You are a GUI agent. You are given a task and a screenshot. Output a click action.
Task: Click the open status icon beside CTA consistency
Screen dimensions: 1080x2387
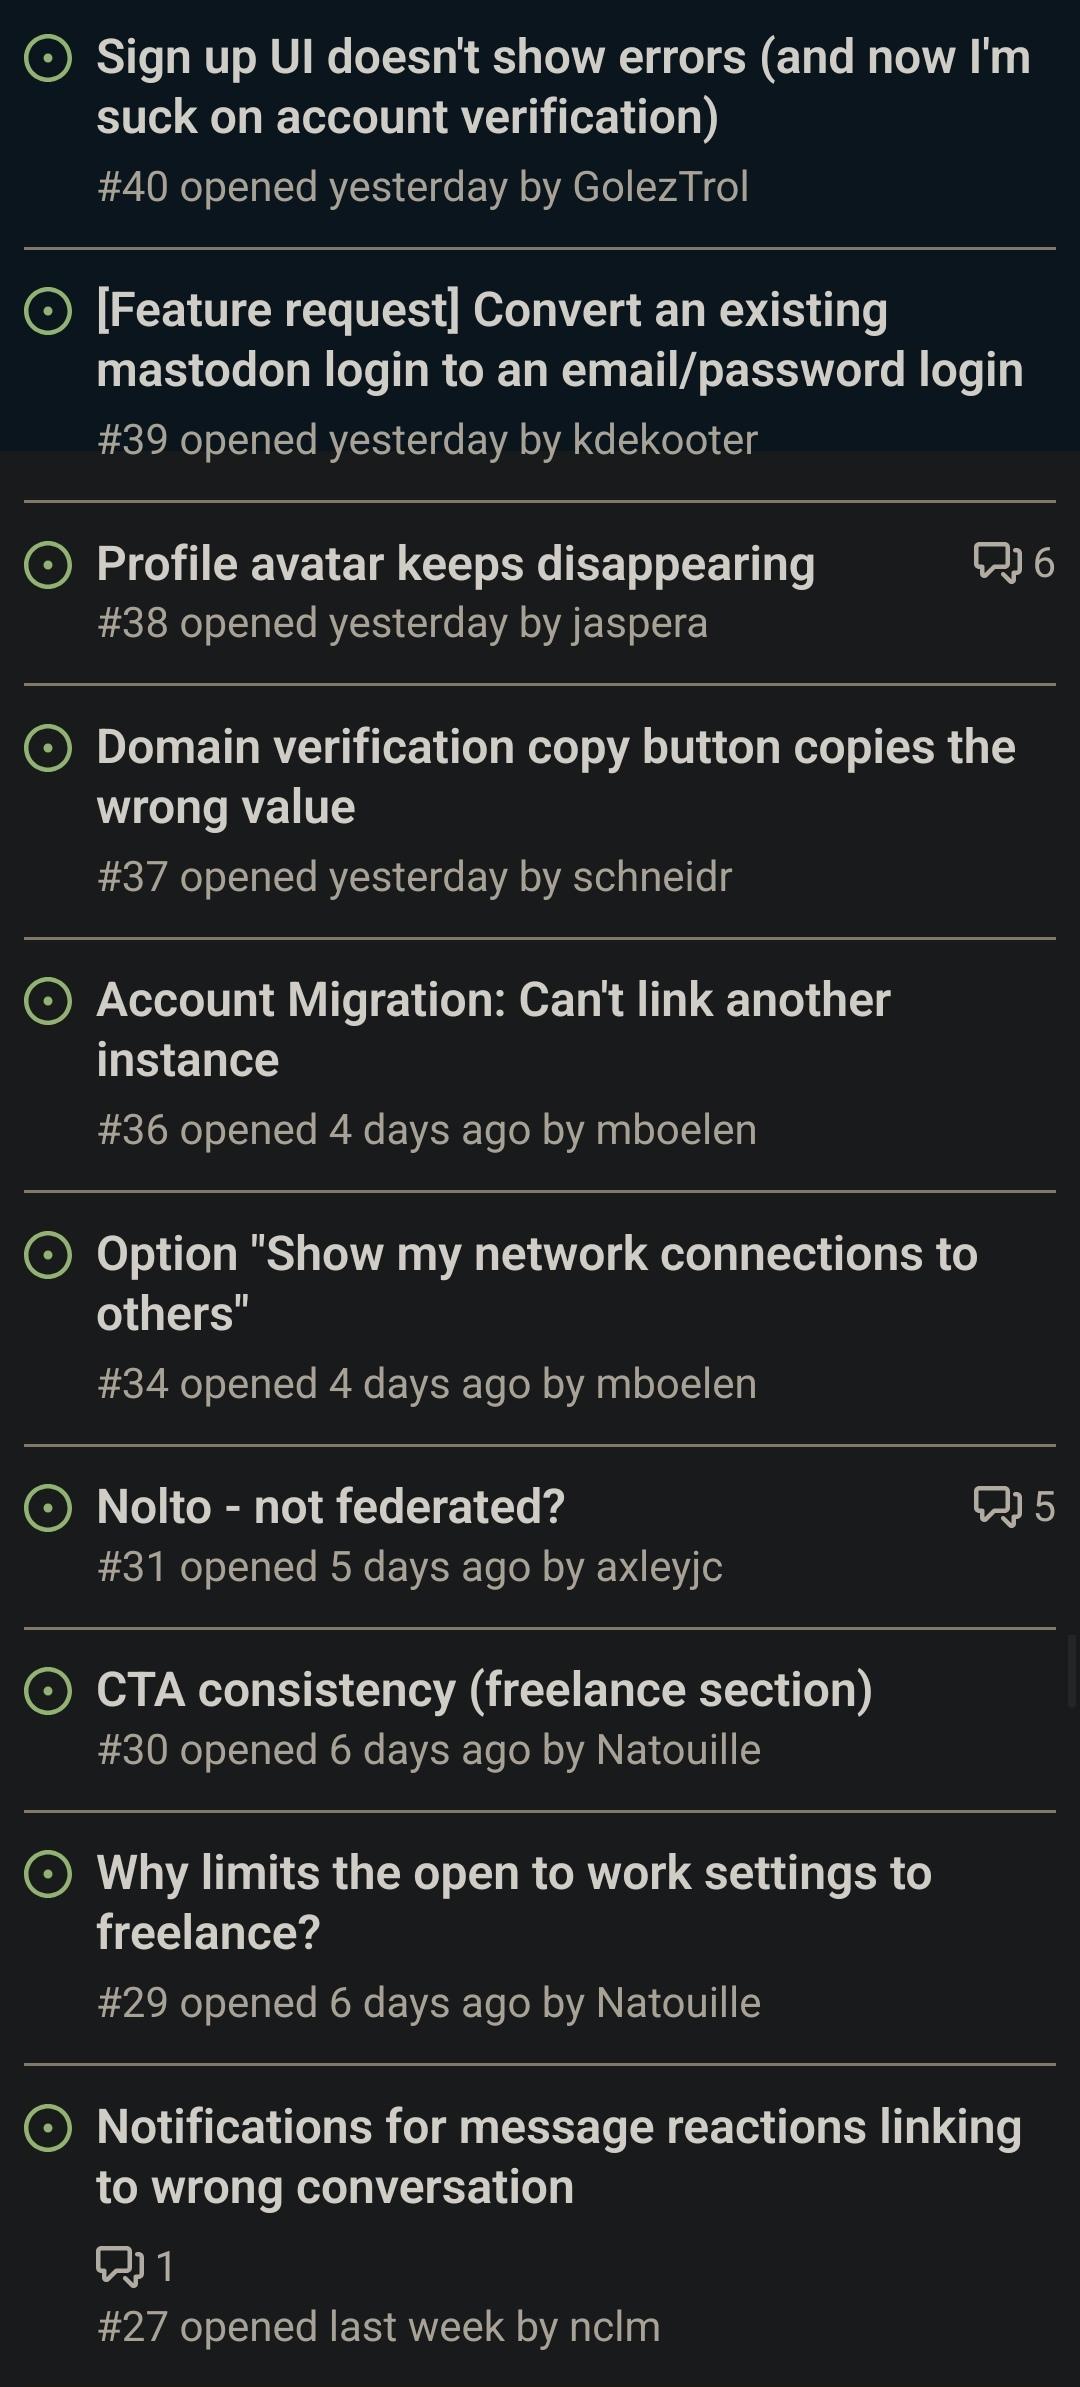tap(48, 1691)
